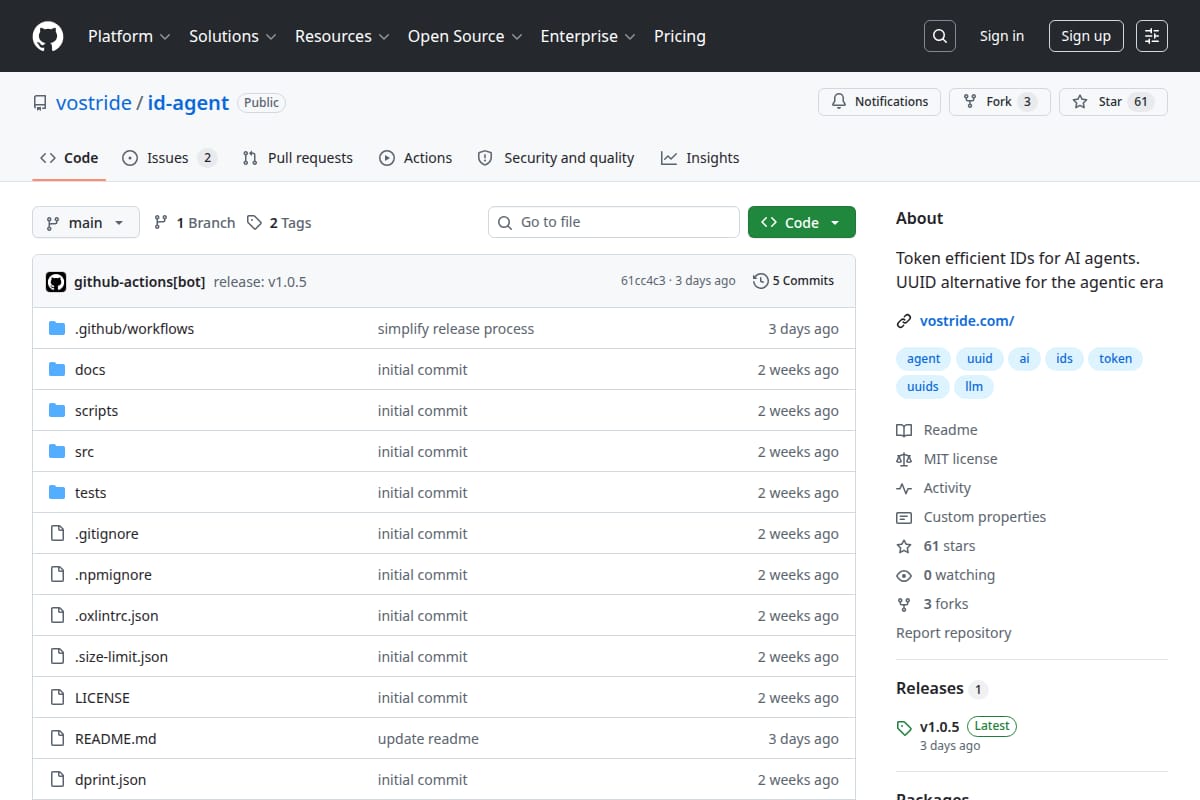This screenshot has height=800, width=1200.
Task: Select the token topic tag
Action: 1116,359
